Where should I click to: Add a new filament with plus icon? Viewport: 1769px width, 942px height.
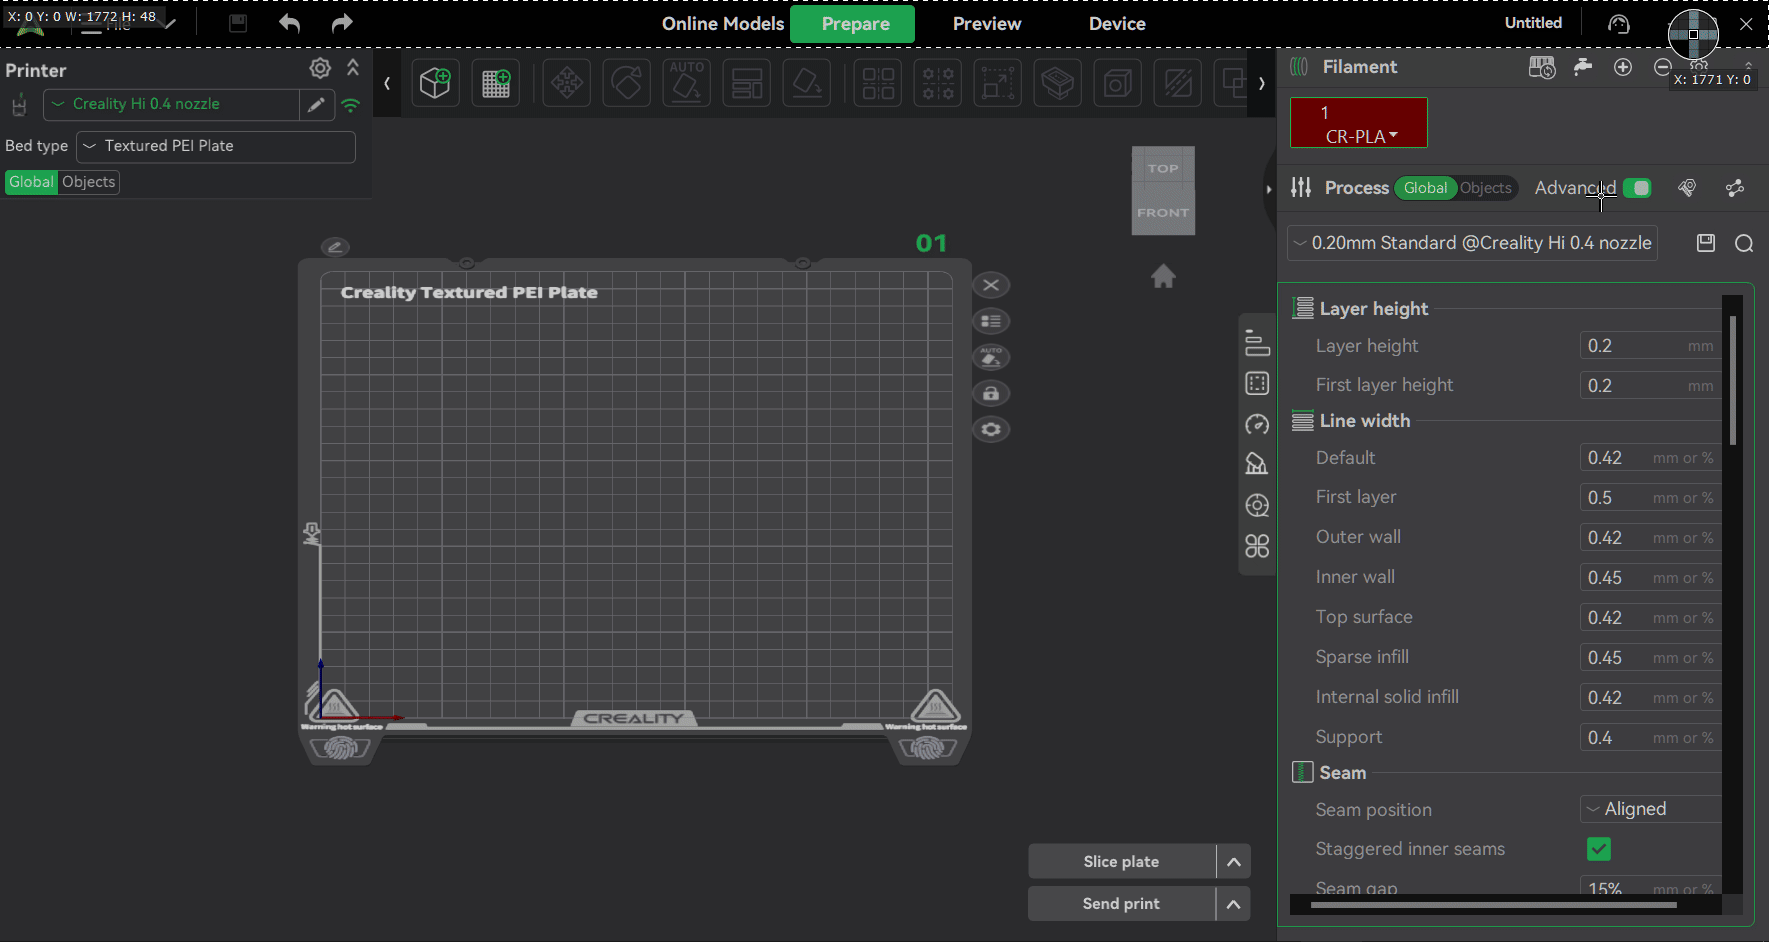point(1623,67)
